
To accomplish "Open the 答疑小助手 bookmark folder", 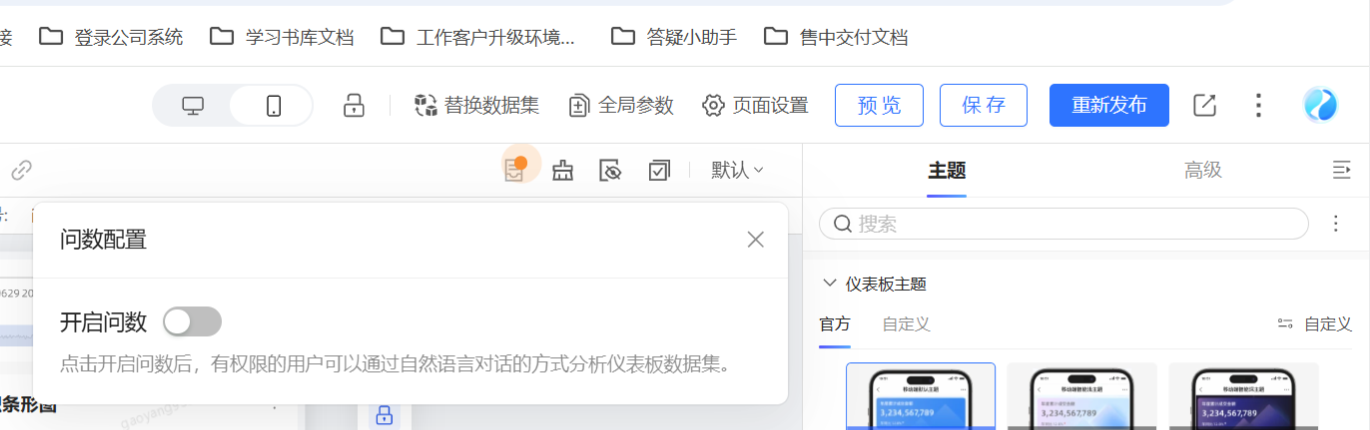I will click(x=674, y=37).
